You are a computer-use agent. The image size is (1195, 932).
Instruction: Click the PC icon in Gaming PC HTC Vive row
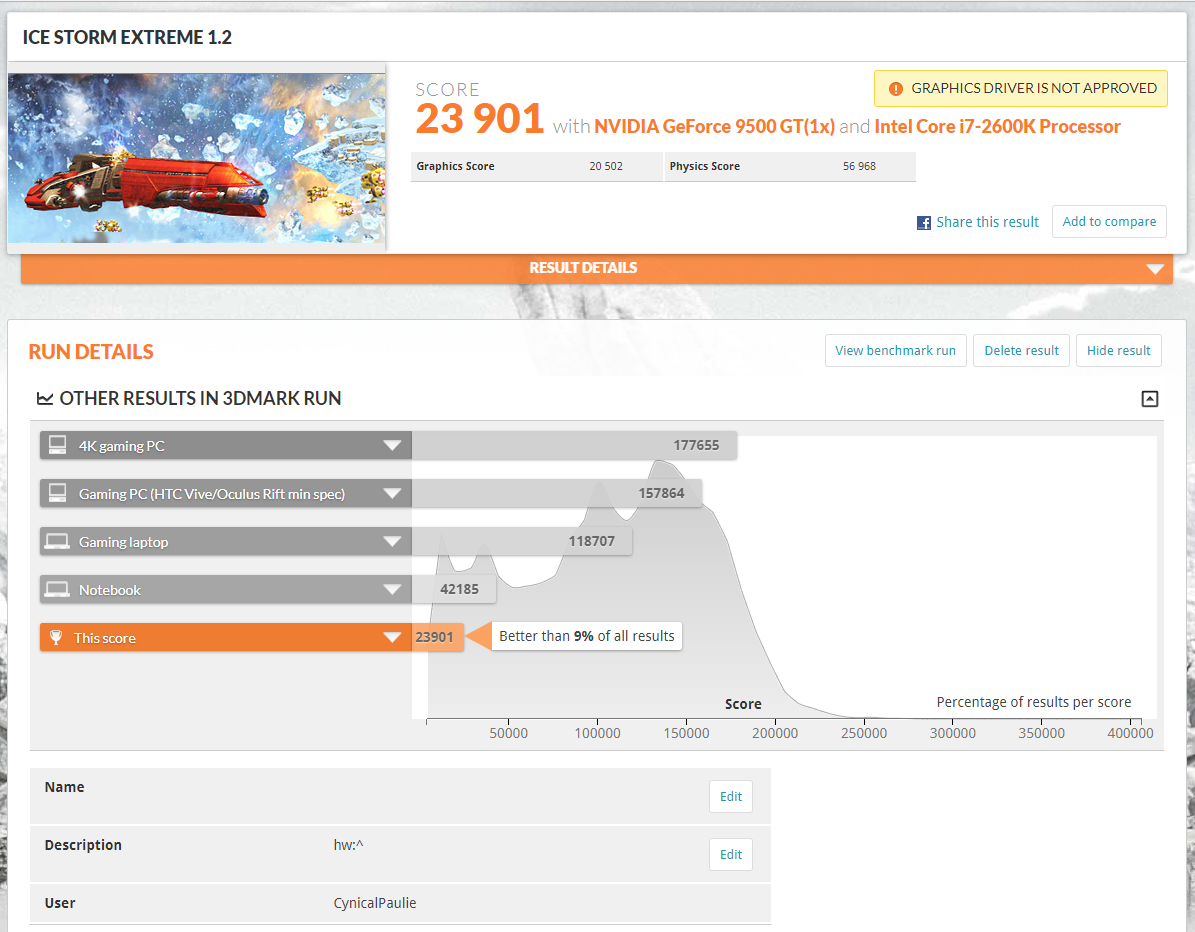[x=57, y=493]
